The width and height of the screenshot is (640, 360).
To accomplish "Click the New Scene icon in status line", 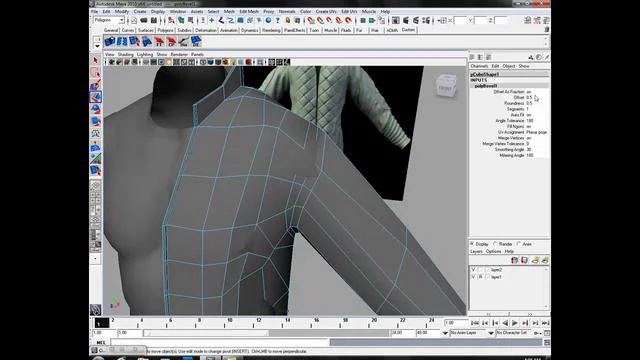I will [x=134, y=20].
